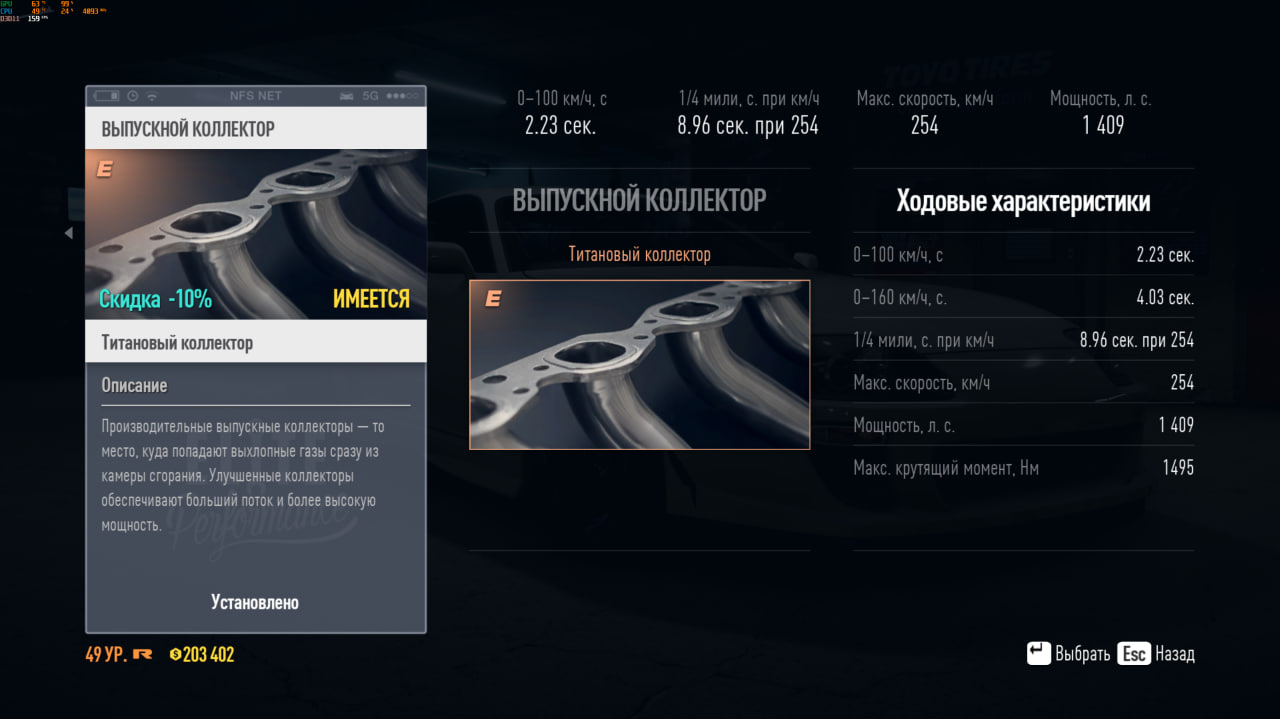This screenshot has height=719, width=1280.
Task: Click the top 2.23 сек. acceleration stat
Action: [561, 125]
